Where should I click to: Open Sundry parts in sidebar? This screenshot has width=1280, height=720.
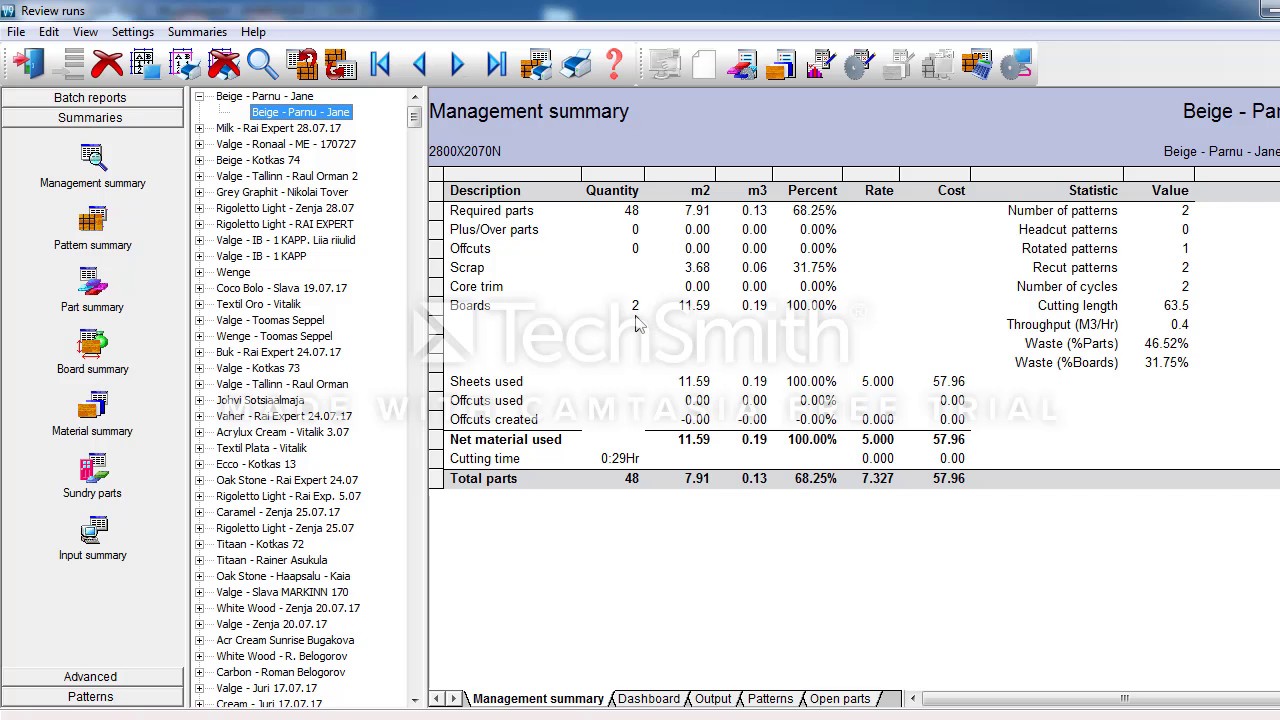pyautogui.click(x=92, y=476)
